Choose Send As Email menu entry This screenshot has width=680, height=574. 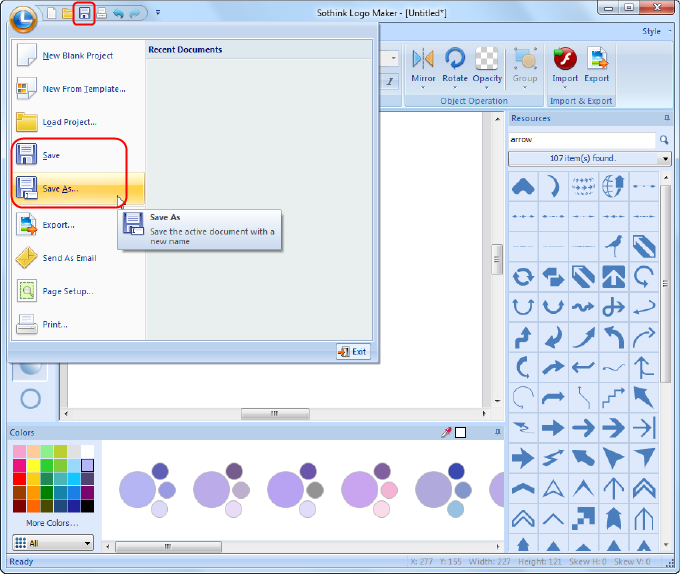(x=78, y=258)
